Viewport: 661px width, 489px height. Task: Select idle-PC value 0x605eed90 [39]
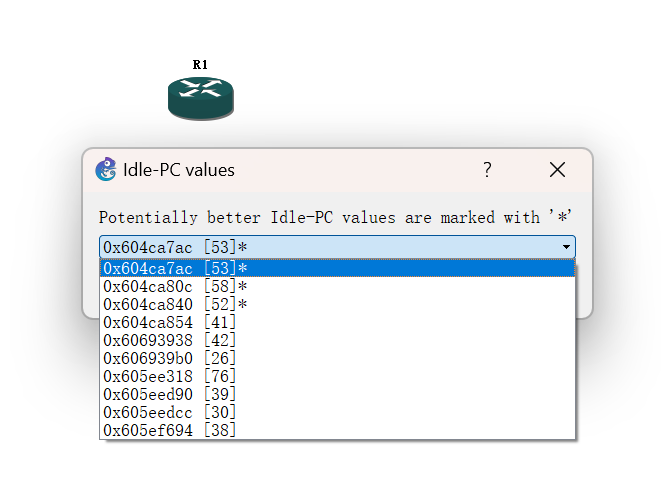point(337,395)
